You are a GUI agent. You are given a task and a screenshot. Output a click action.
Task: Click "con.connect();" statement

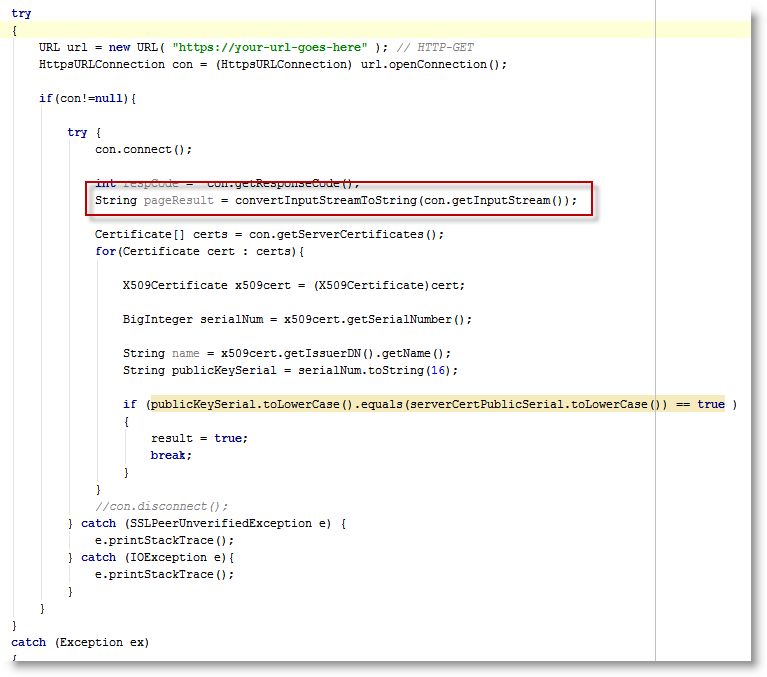[x=143, y=149]
